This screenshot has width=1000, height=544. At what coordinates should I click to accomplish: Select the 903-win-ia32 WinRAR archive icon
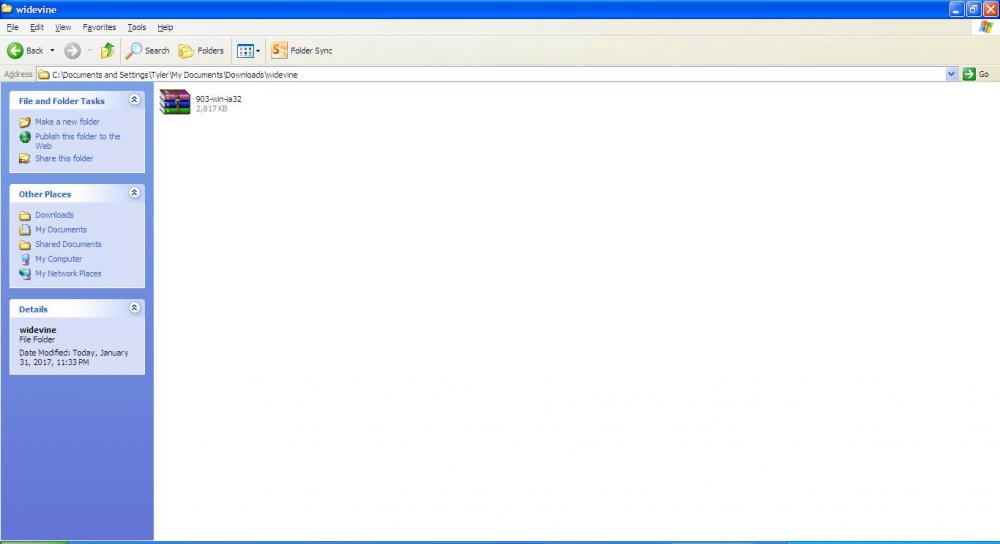[x=175, y=102]
